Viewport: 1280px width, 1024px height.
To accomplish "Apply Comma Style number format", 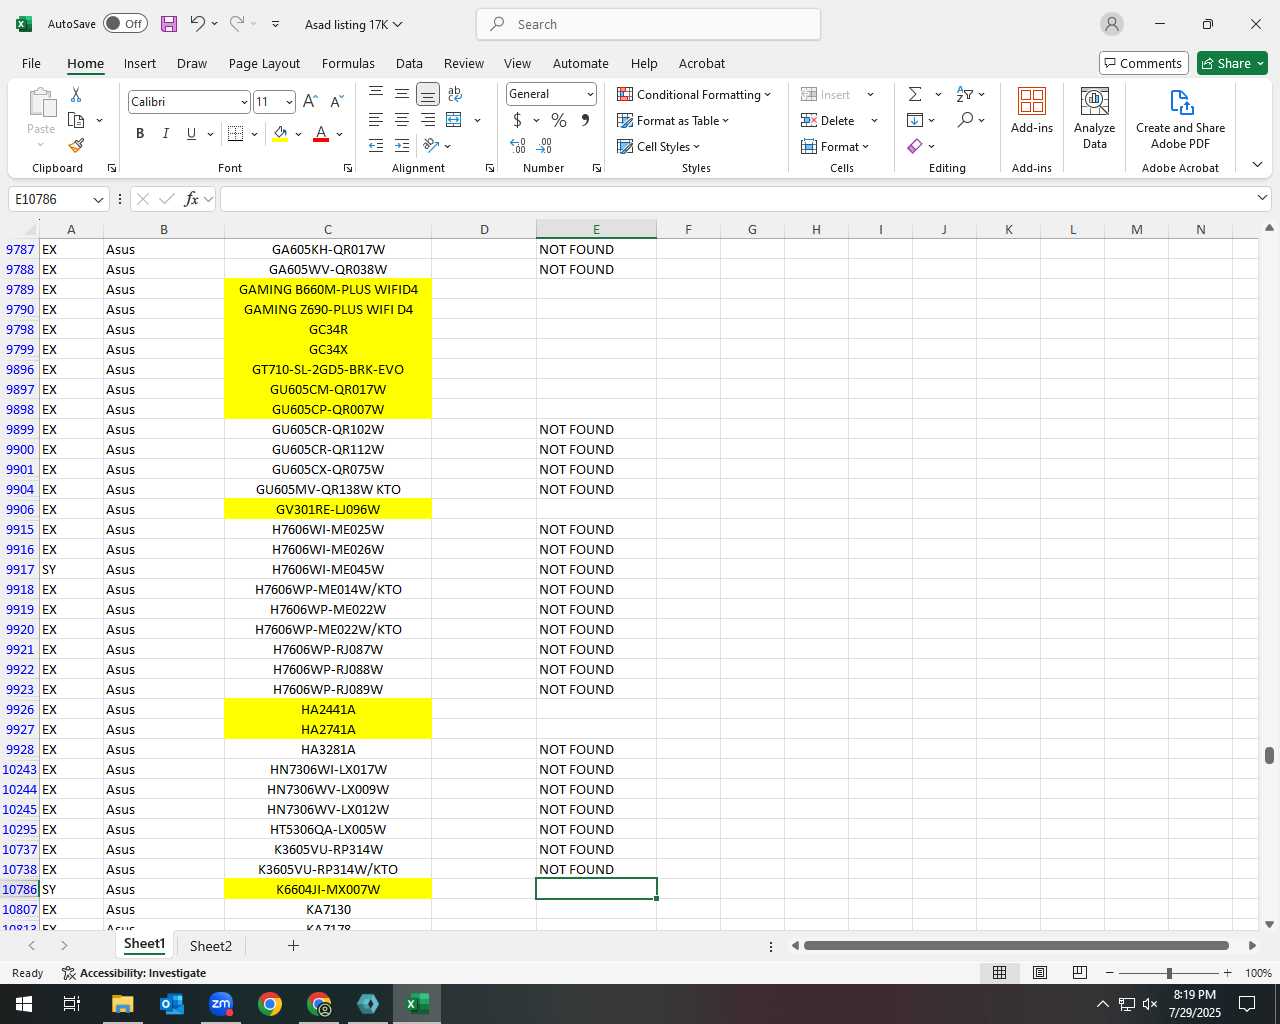I will click(585, 120).
